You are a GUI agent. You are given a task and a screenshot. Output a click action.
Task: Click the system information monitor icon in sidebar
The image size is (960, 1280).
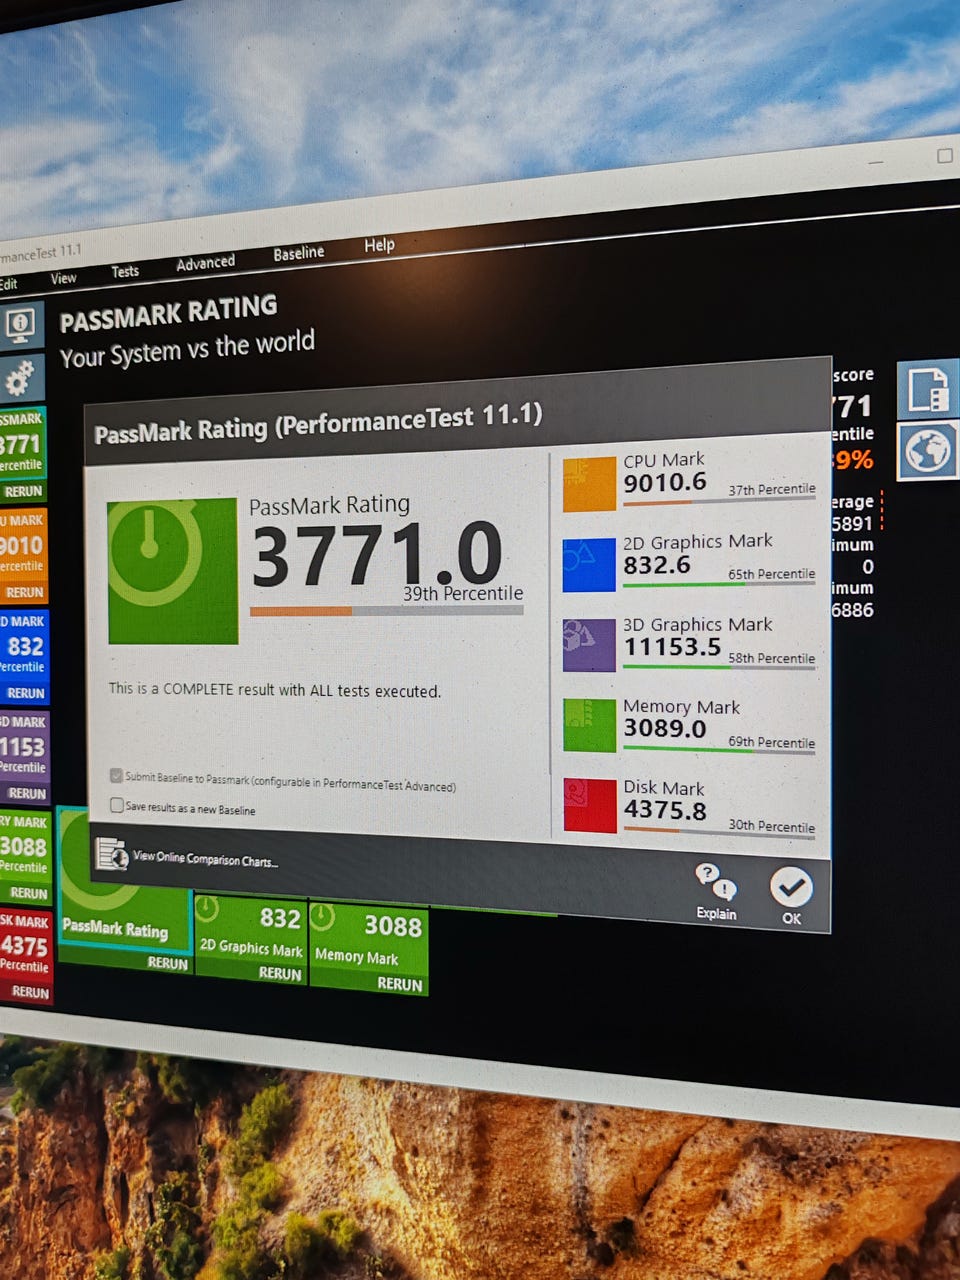pyautogui.click(x=21, y=325)
